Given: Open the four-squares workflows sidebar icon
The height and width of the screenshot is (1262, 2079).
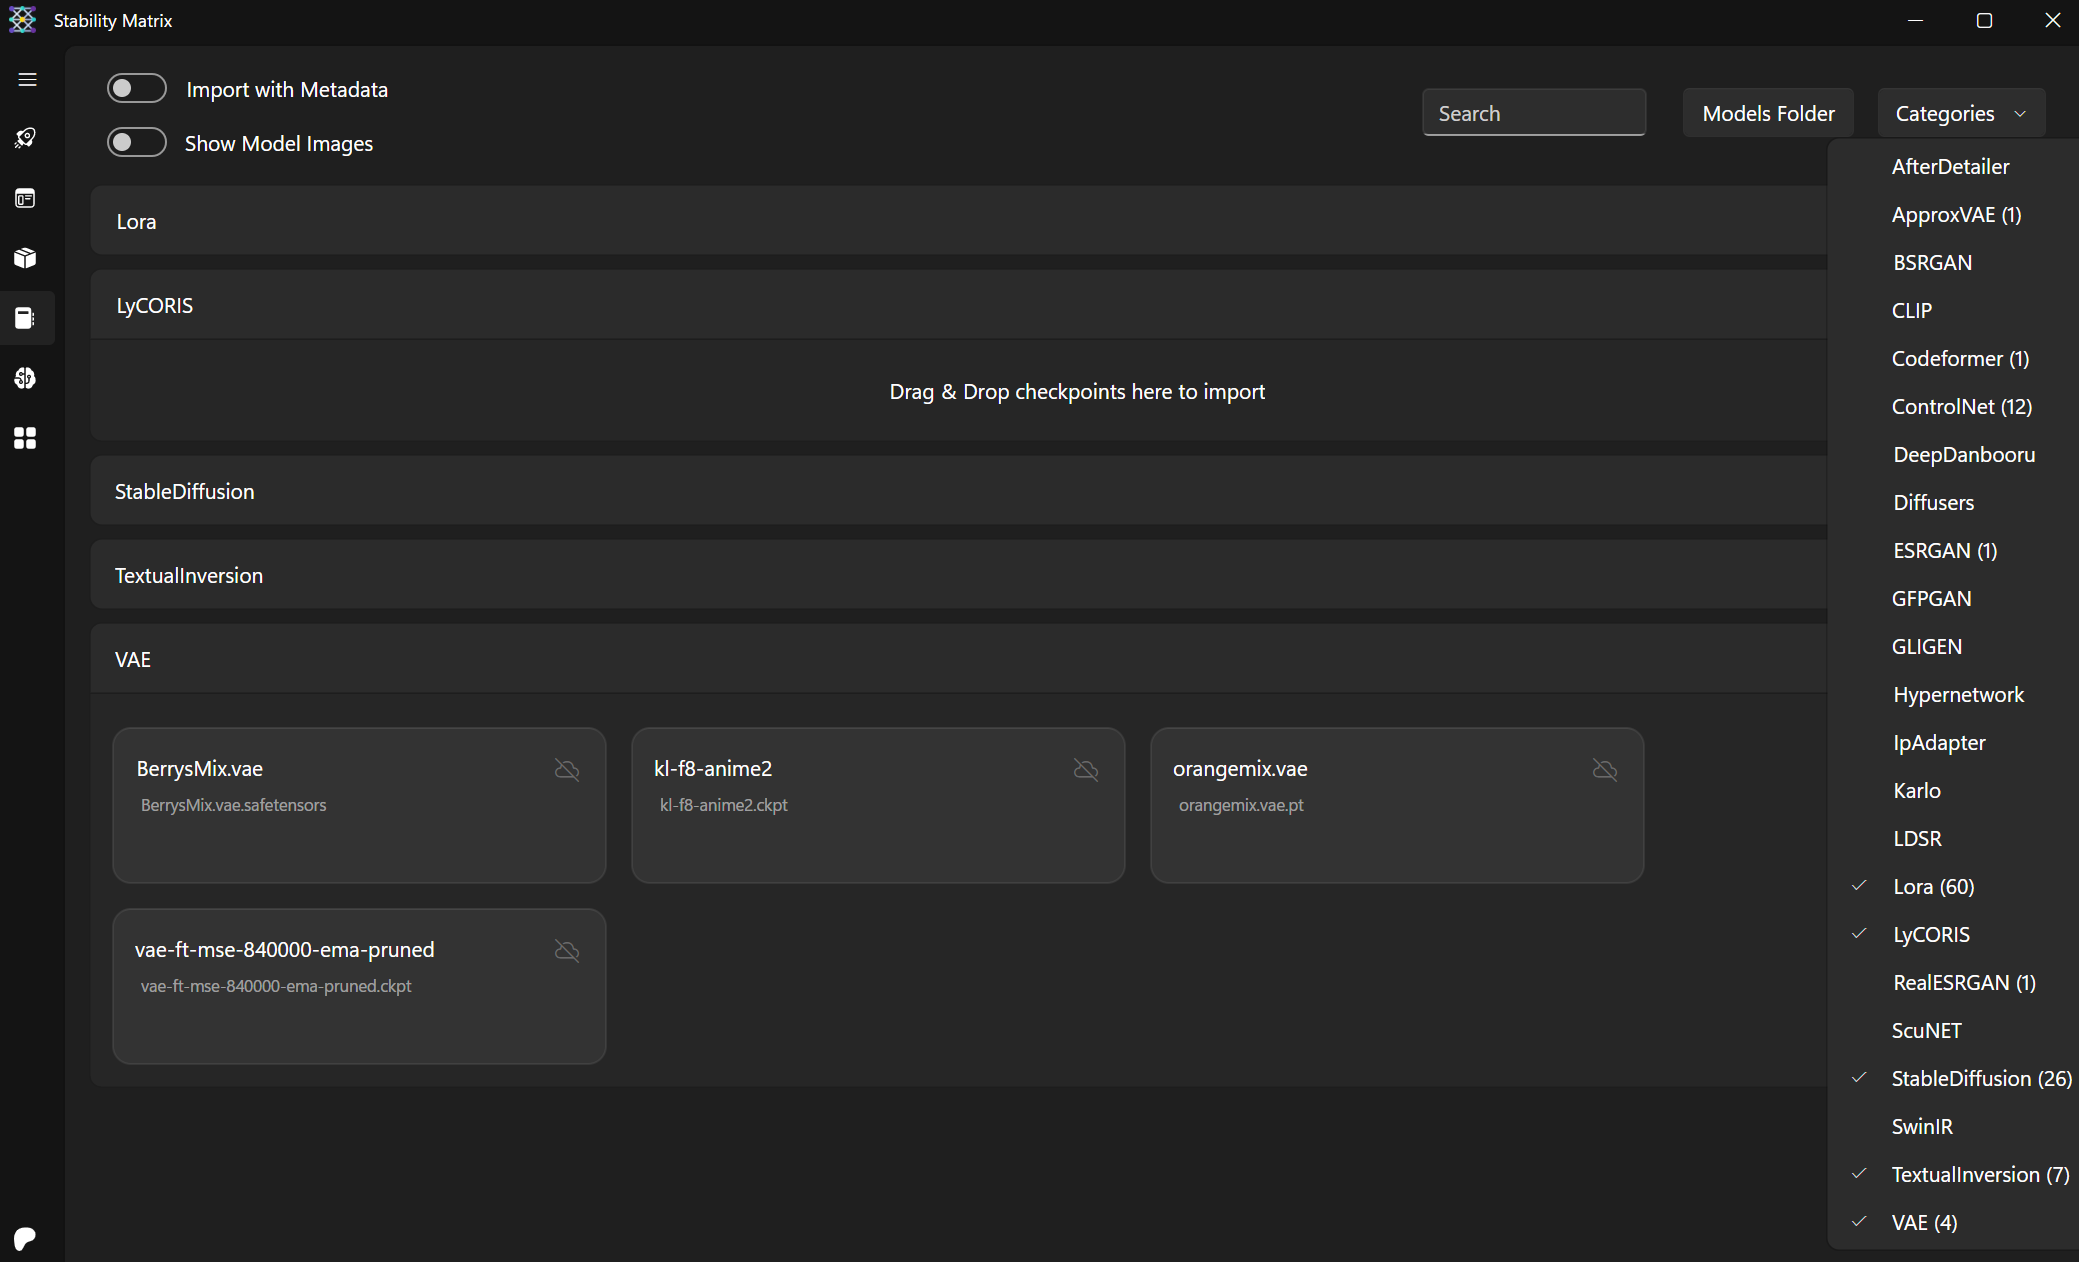Looking at the screenshot, I should (26, 438).
